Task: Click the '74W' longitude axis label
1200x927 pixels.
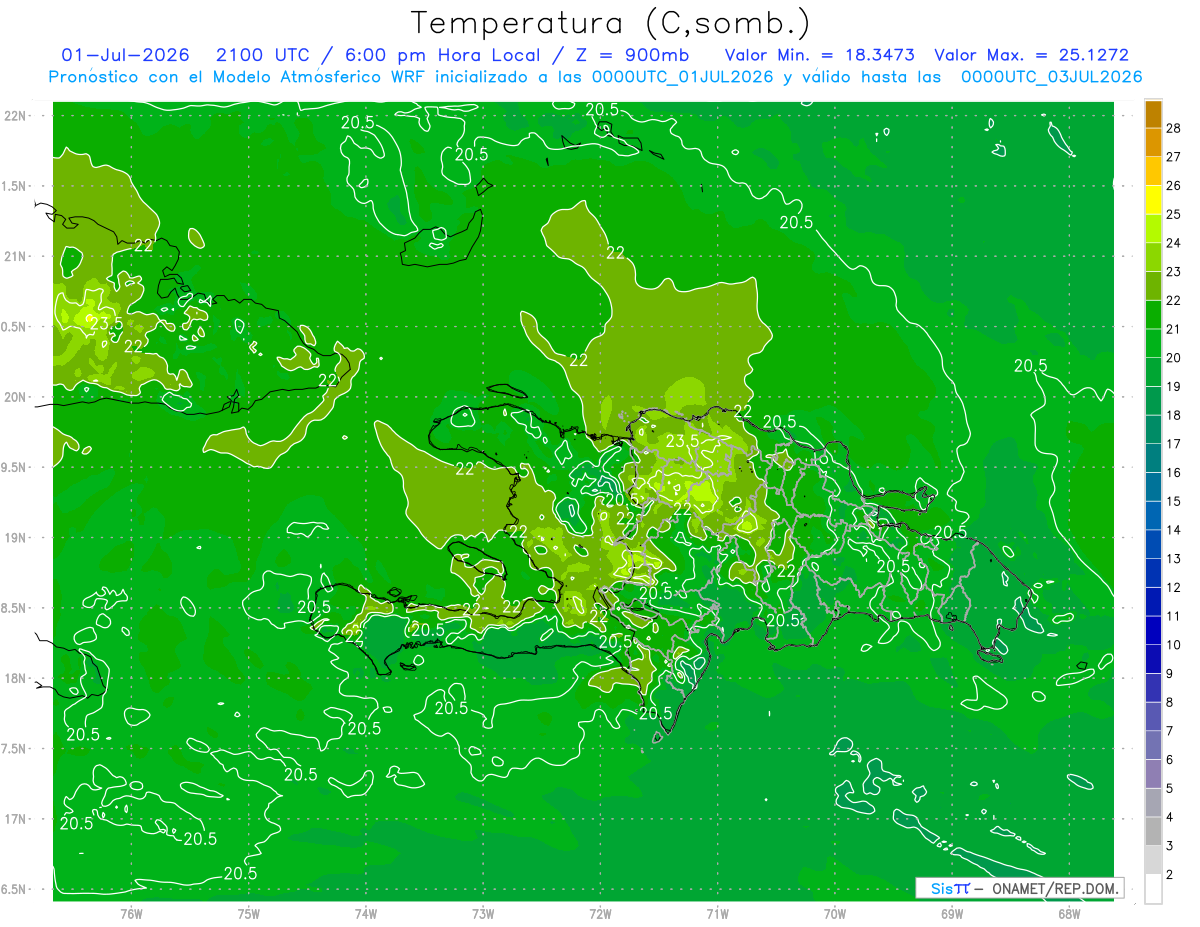Action: (x=366, y=913)
